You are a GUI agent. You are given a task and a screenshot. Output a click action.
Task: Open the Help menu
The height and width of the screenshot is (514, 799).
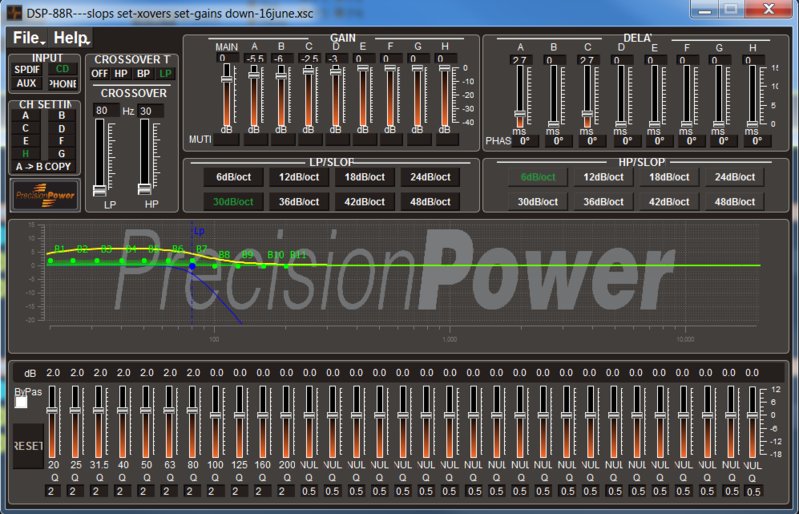pyautogui.click(x=71, y=38)
